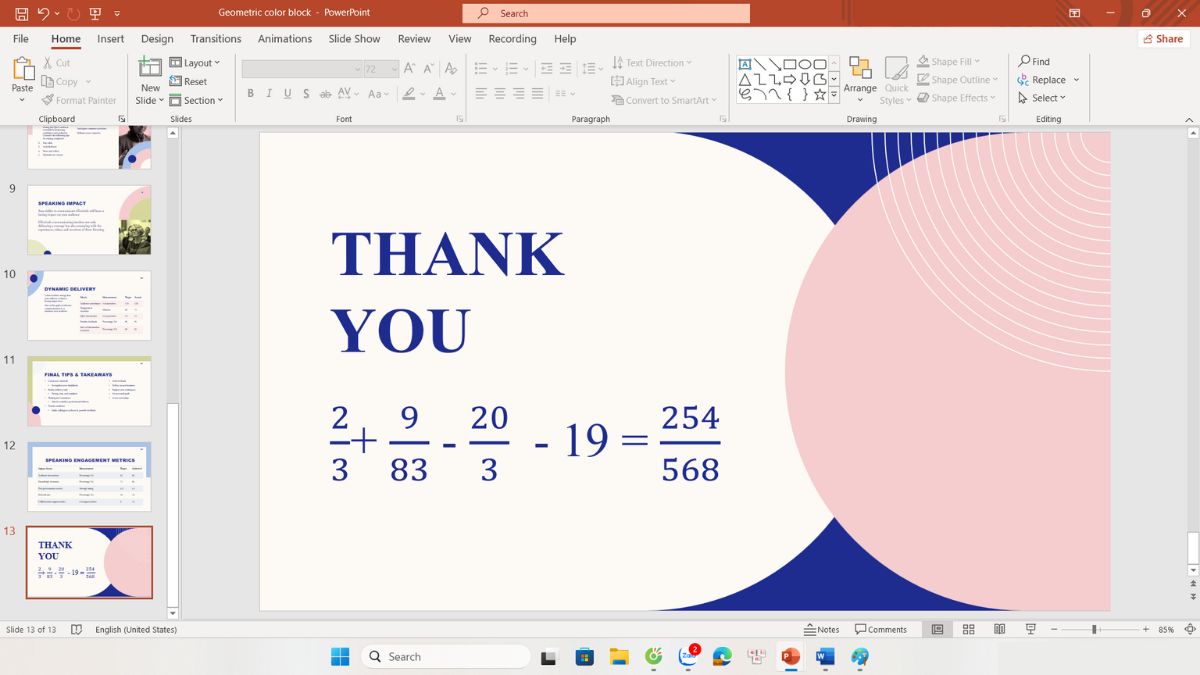Screen dimensions: 1200x675
Task: Switch to Reading View icon
Action: pos(999,629)
